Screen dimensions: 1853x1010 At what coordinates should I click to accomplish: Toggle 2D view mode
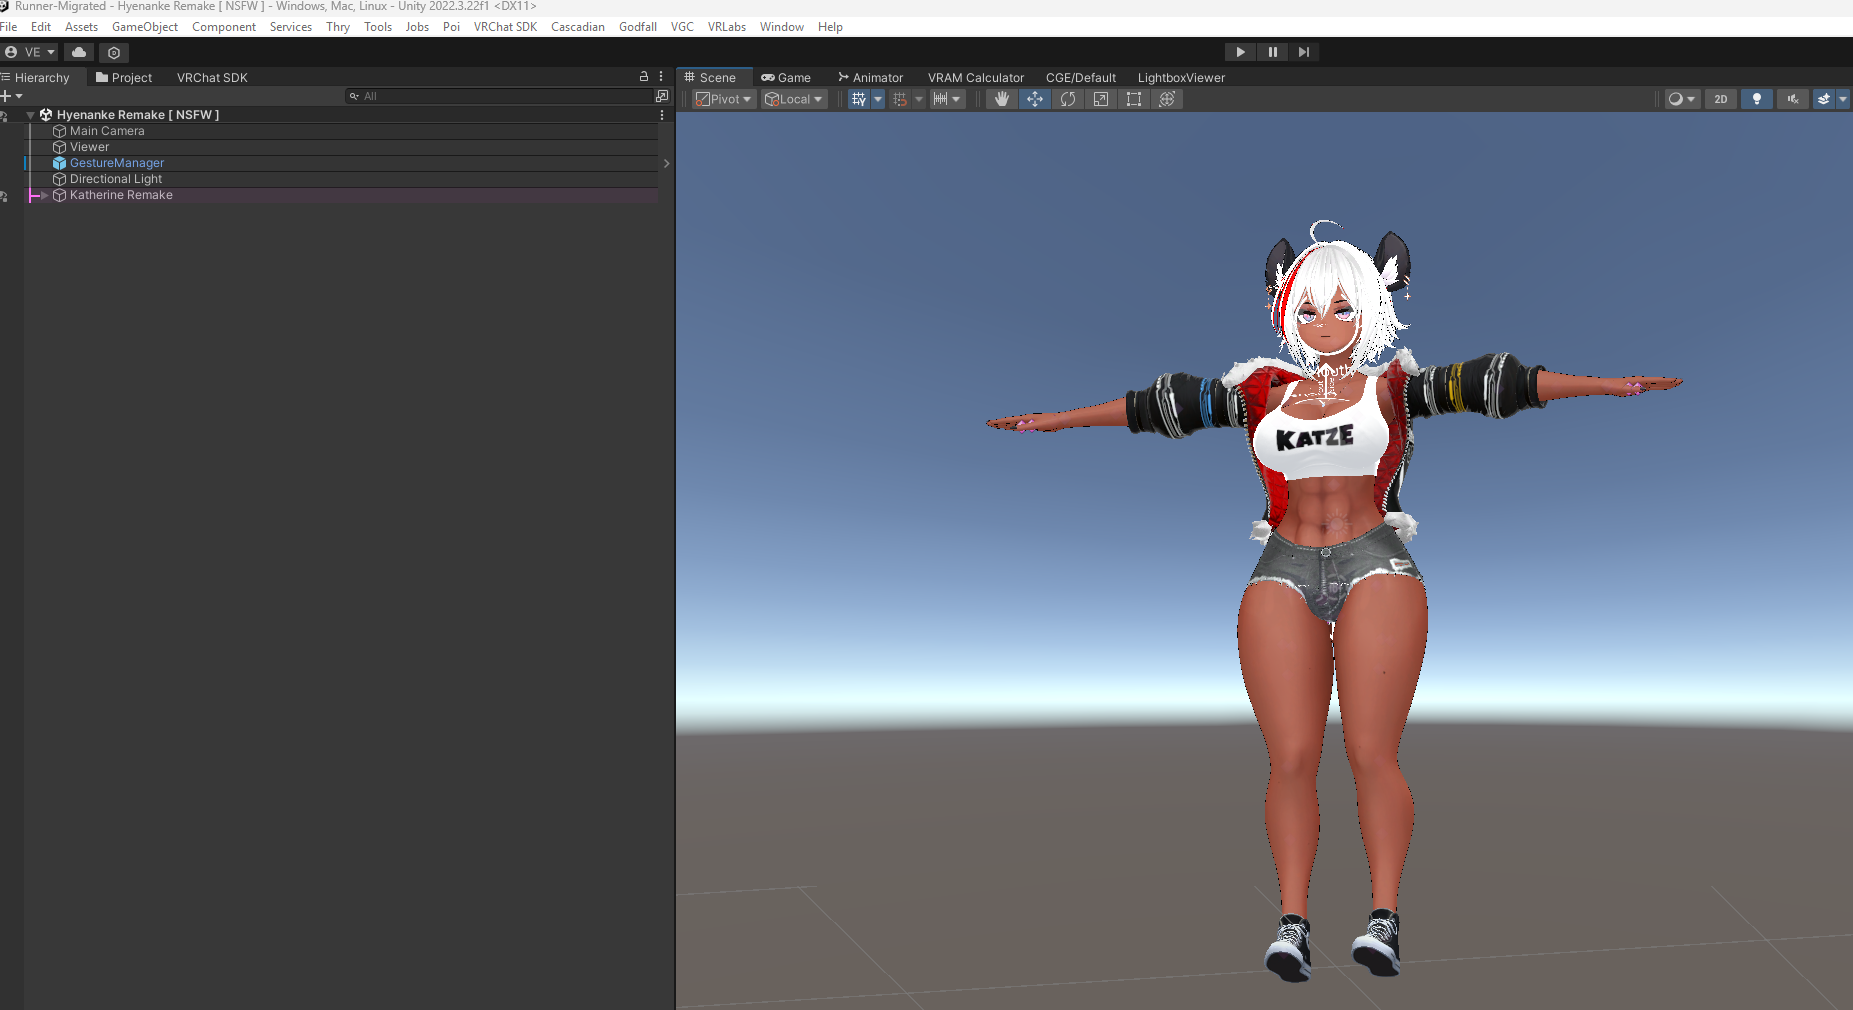coord(1721,99)
